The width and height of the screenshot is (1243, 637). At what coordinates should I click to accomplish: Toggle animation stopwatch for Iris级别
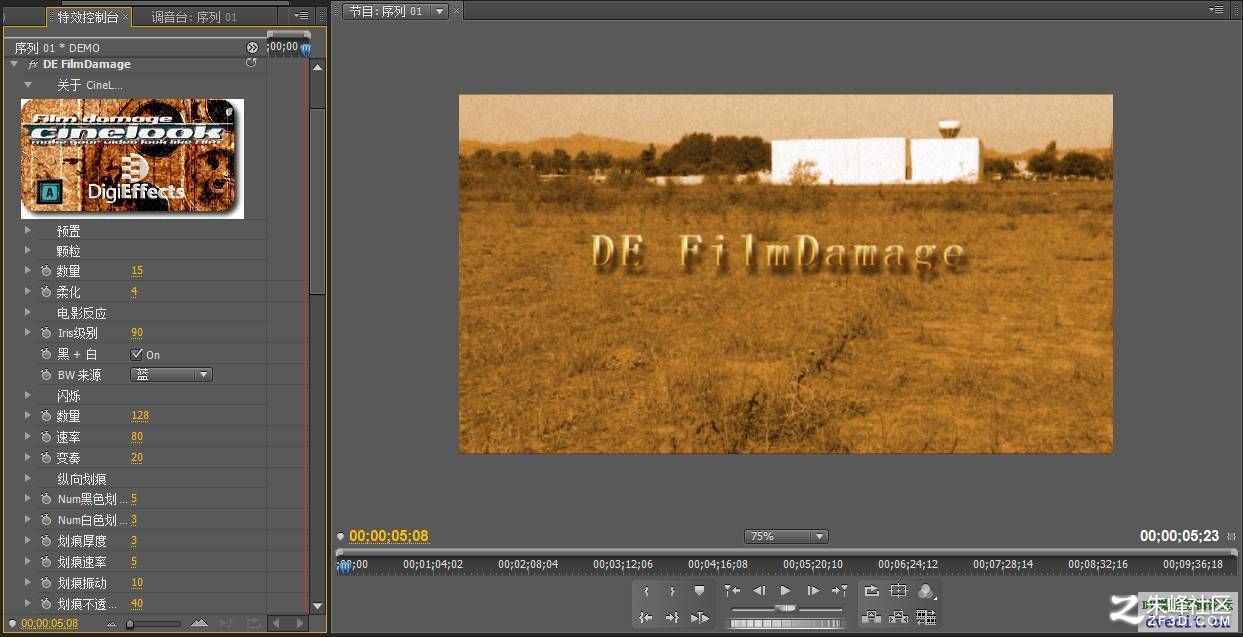46,333
